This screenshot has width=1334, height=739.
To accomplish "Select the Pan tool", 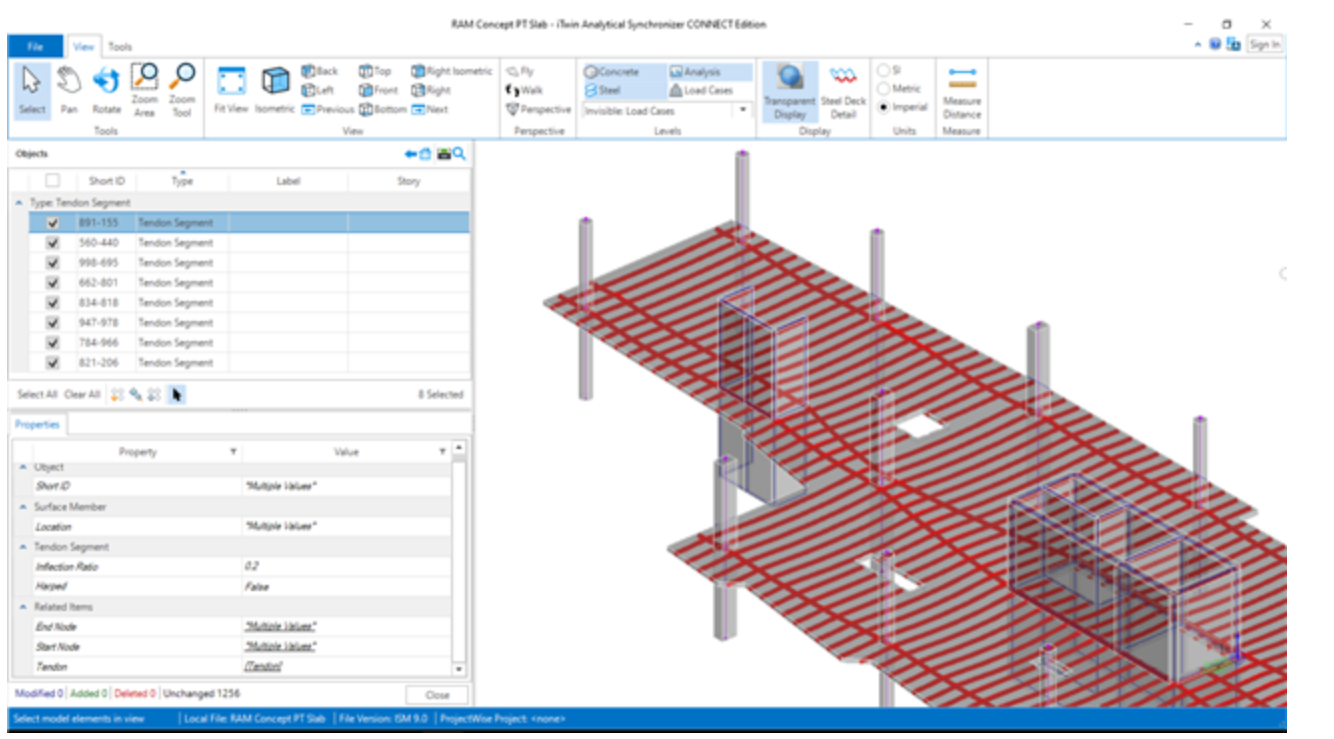I will (68, 88).
